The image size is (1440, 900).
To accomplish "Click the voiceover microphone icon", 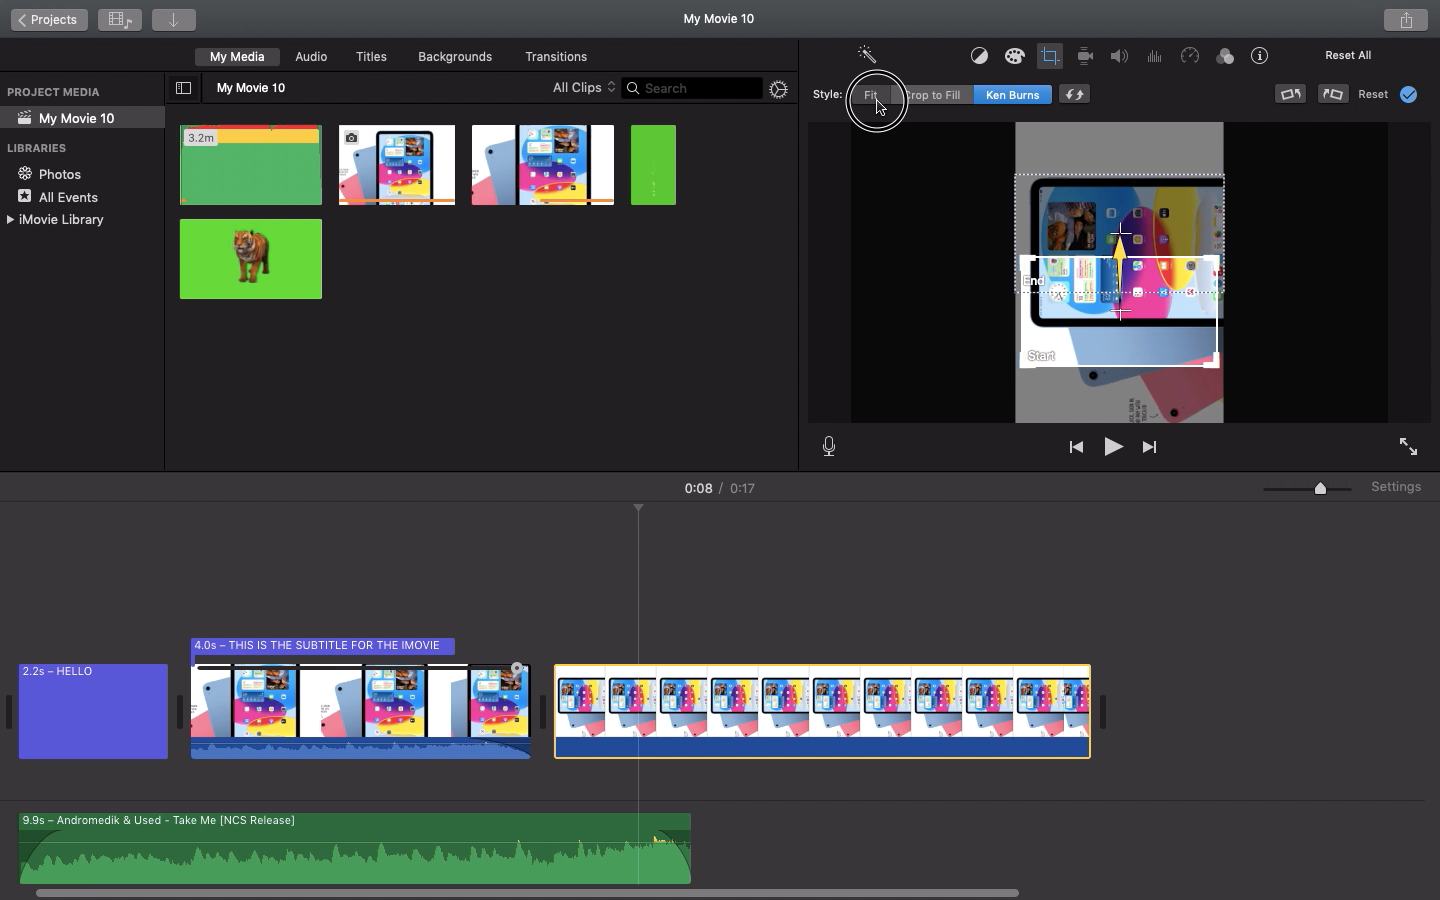I will coord(829,447).
